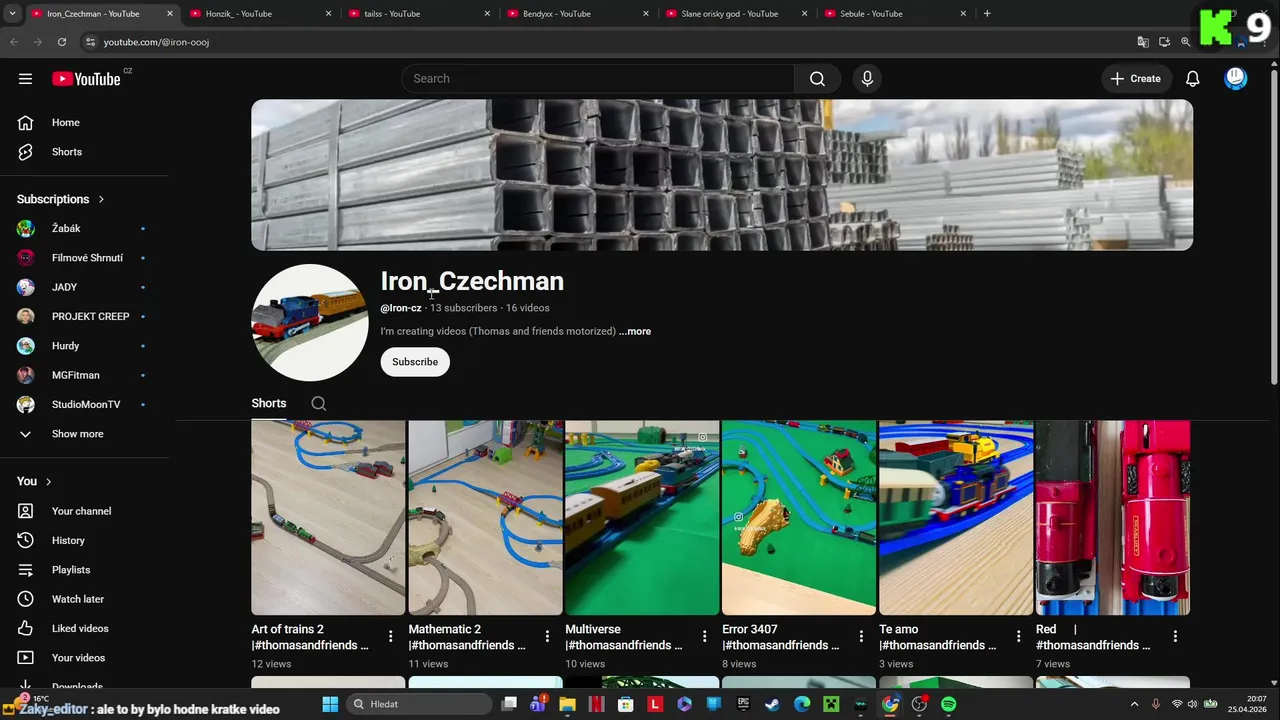Reload the page in the browser
Viewport: 1280px width, 720px height.
62,42
